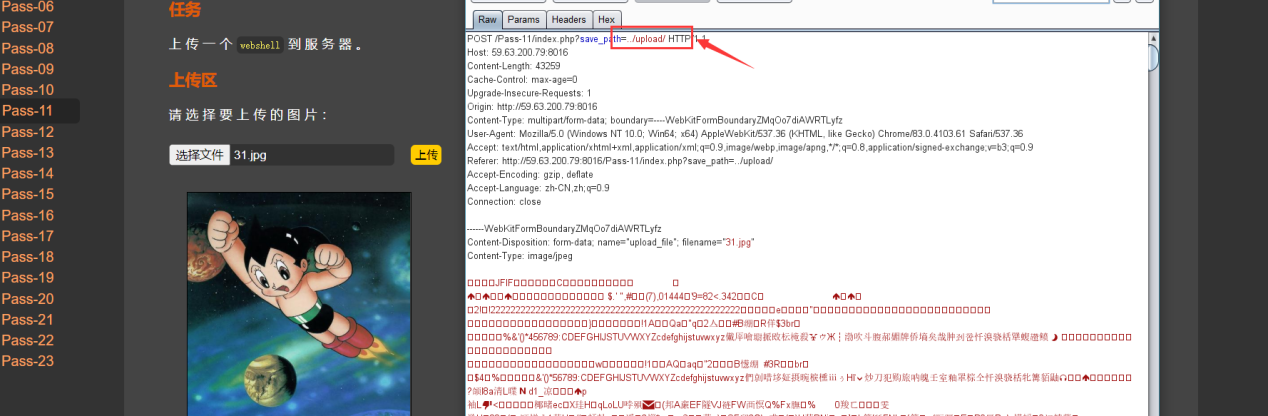Open the Pass-19 lesson link
1268x416 pixels.
(x=28, y=278)
